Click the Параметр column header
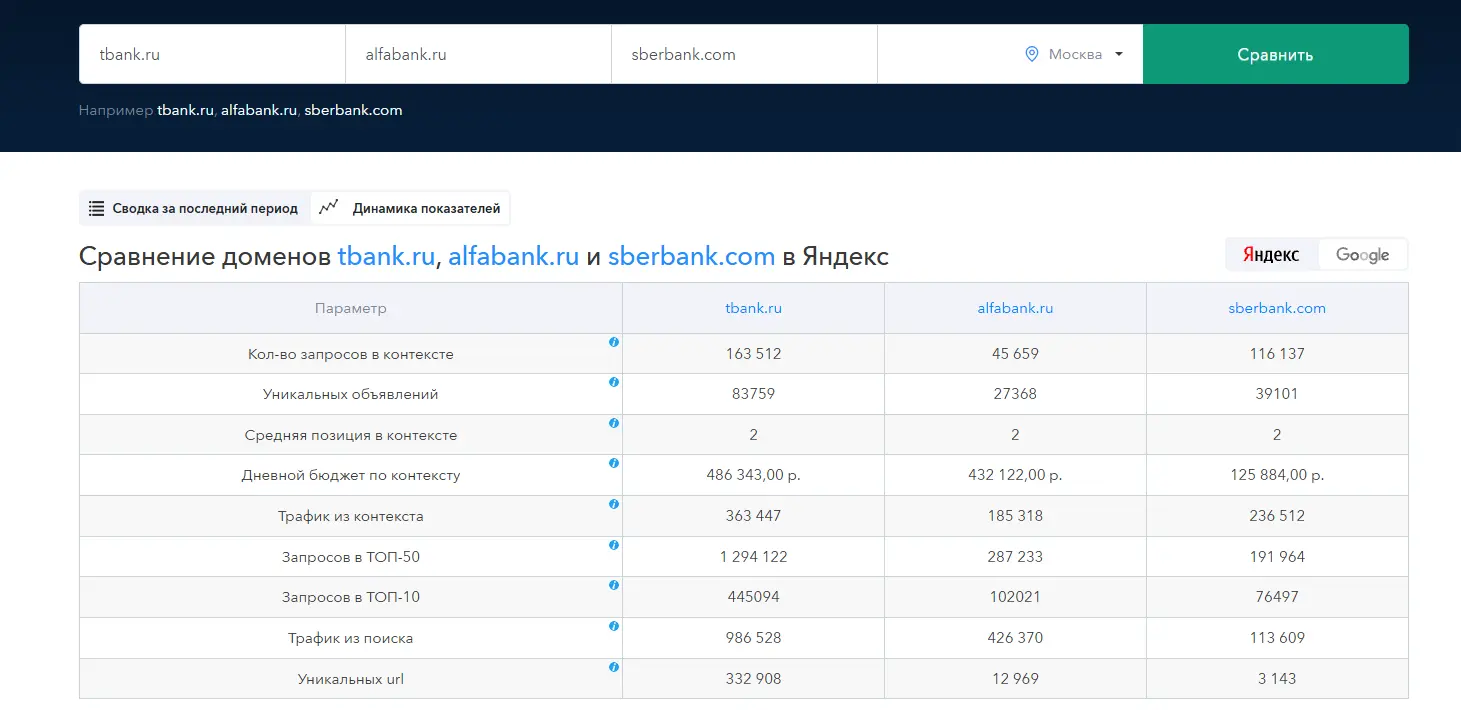Image resolution: width=1461 pixels, height=710 pixels. click(350, 308)
